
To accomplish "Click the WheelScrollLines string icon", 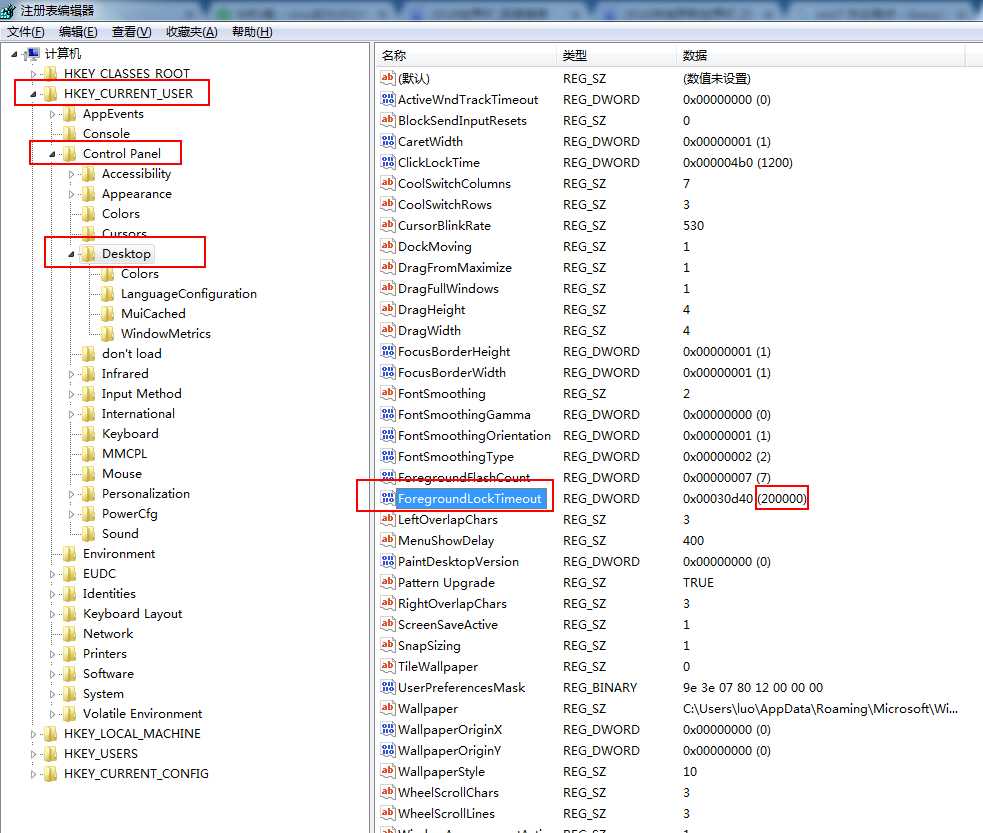I will (388, 814).
